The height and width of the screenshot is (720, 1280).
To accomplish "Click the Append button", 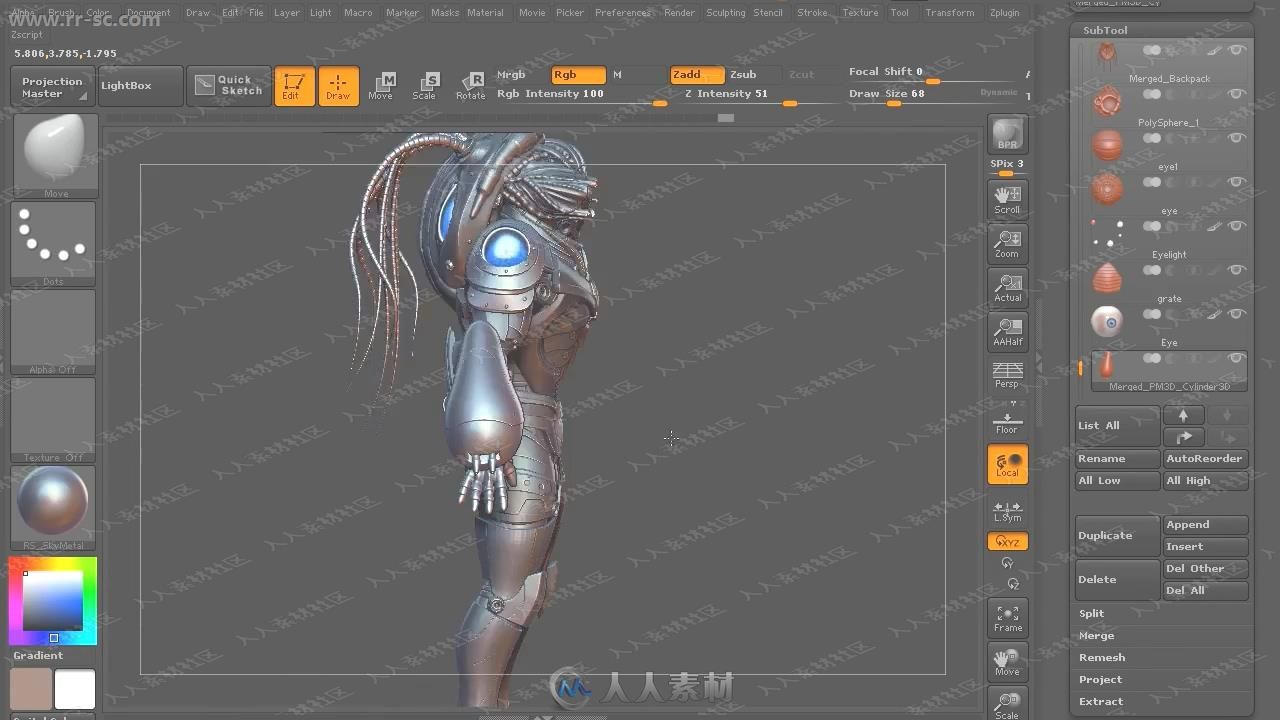I will (1206, 524).
